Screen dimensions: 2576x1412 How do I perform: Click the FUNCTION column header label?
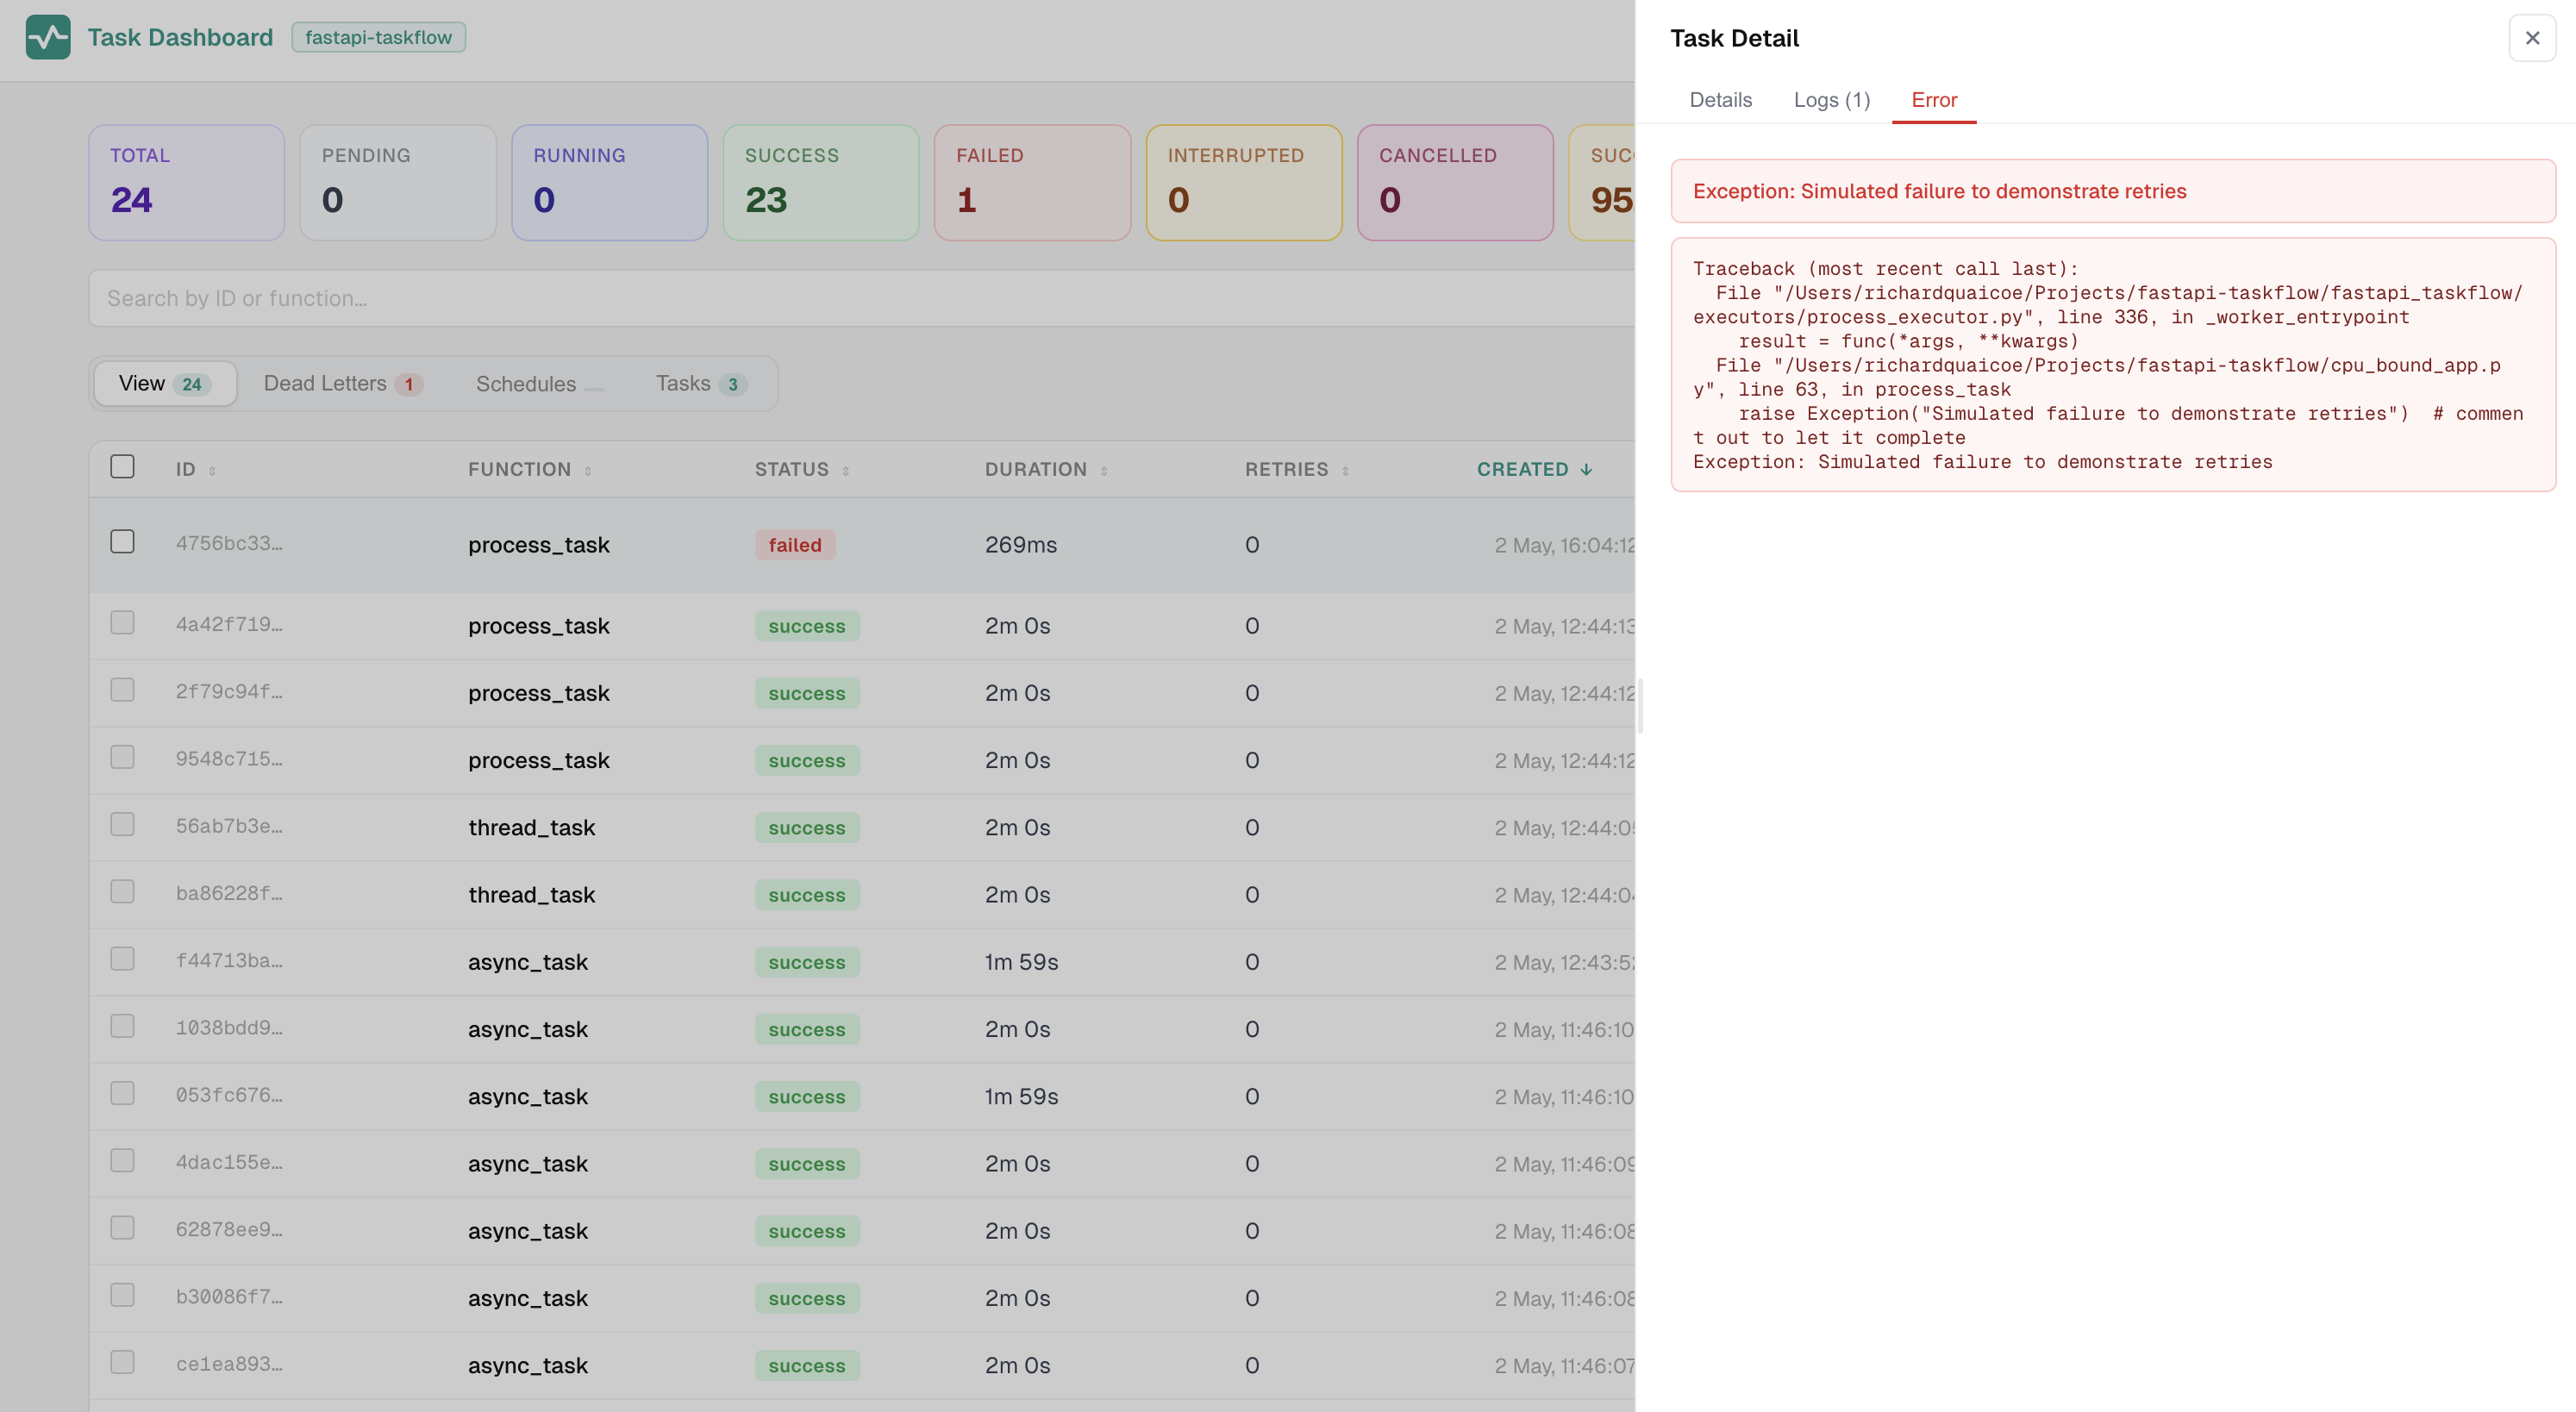519,470
